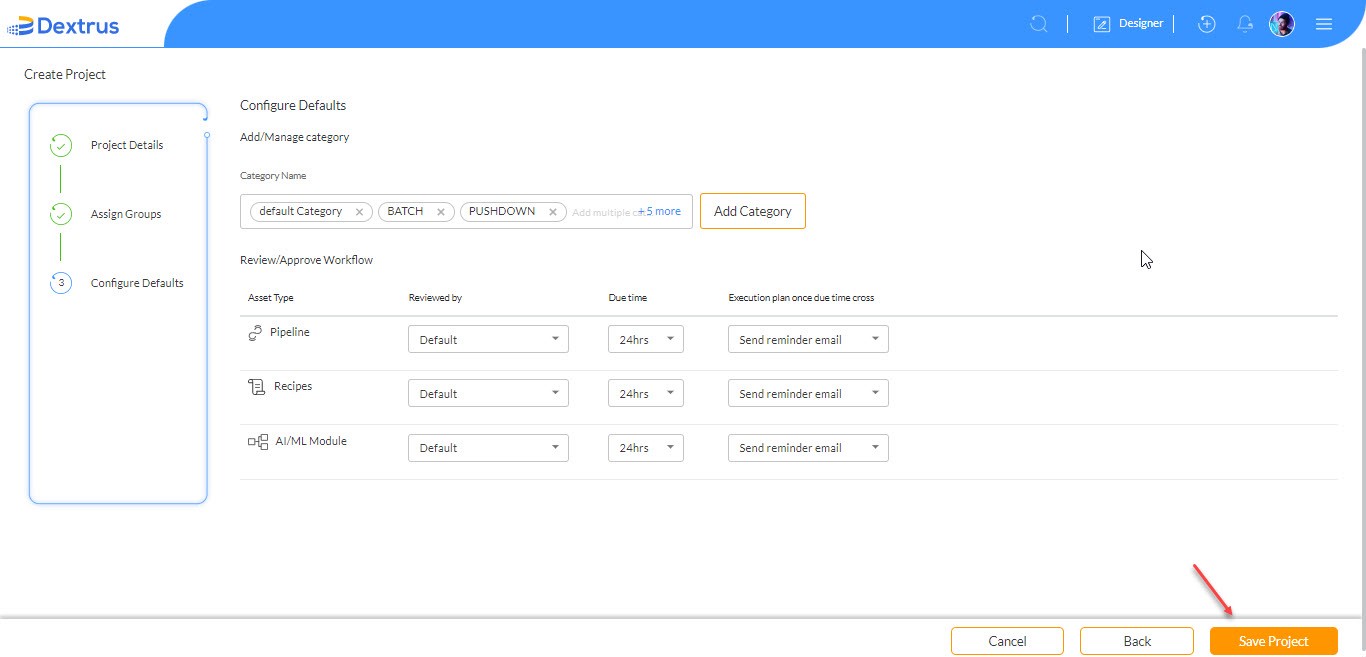
Task: Click the plus circle add icon
Action: click(1207, 24)
